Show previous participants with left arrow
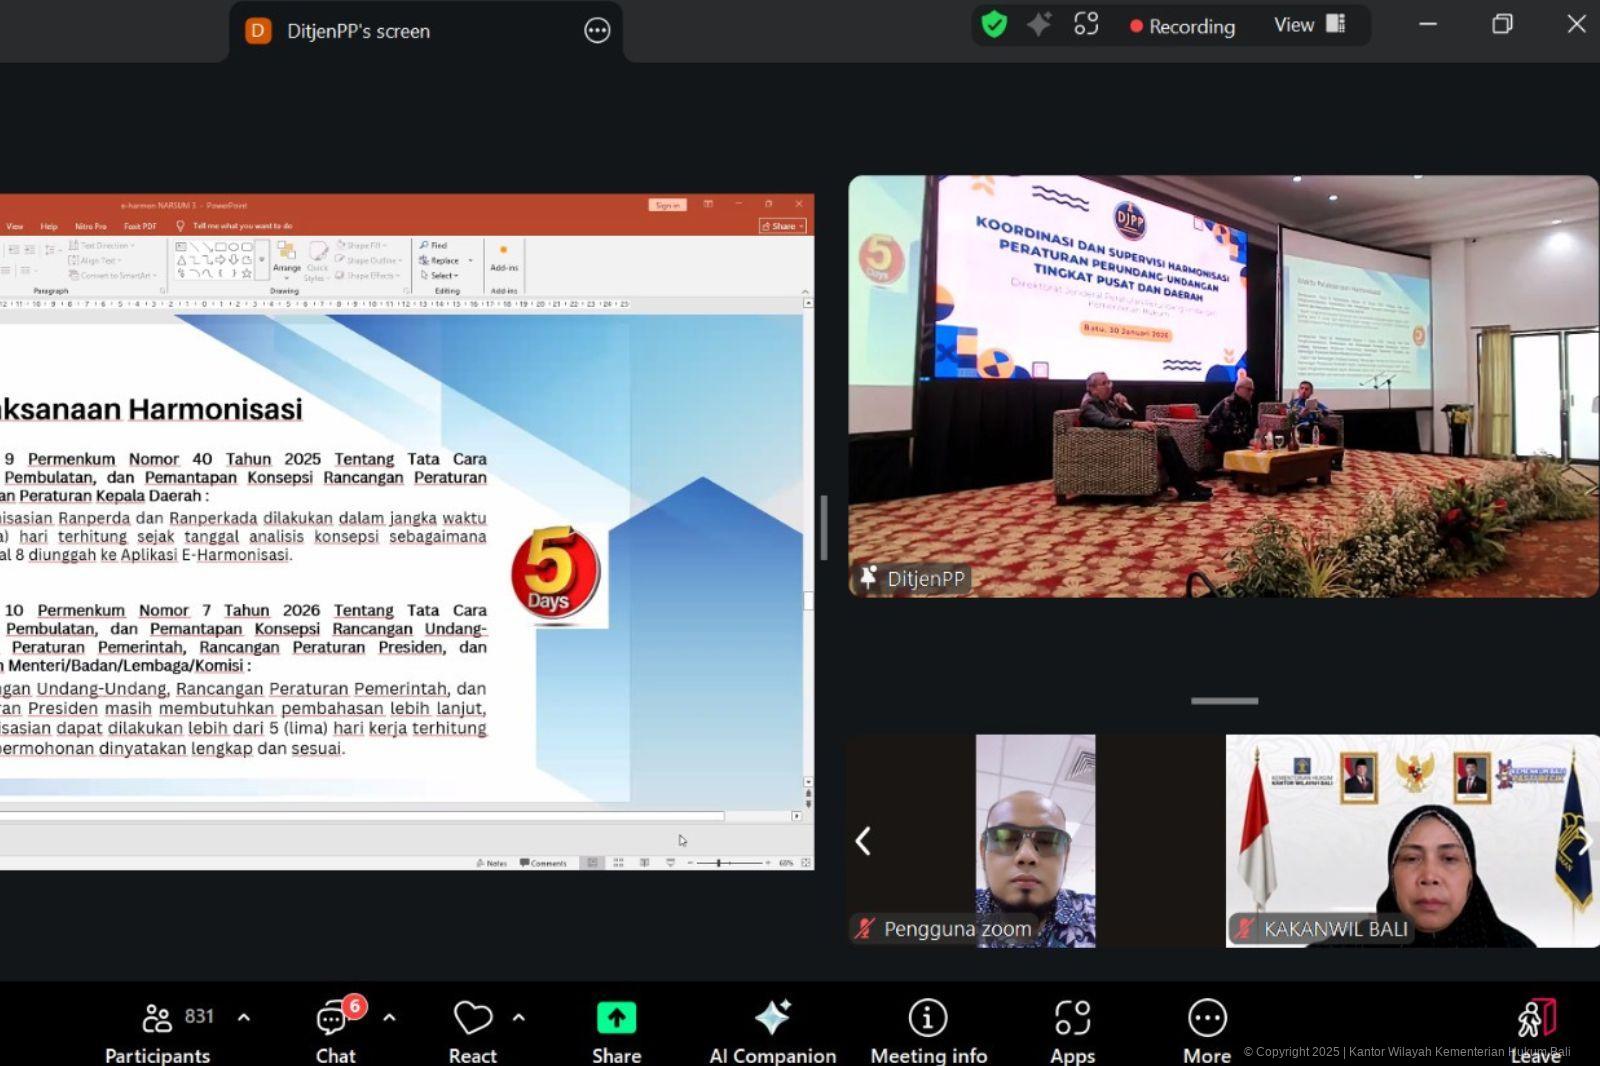Viewport: 1600px width, 1066px height. 863,841
